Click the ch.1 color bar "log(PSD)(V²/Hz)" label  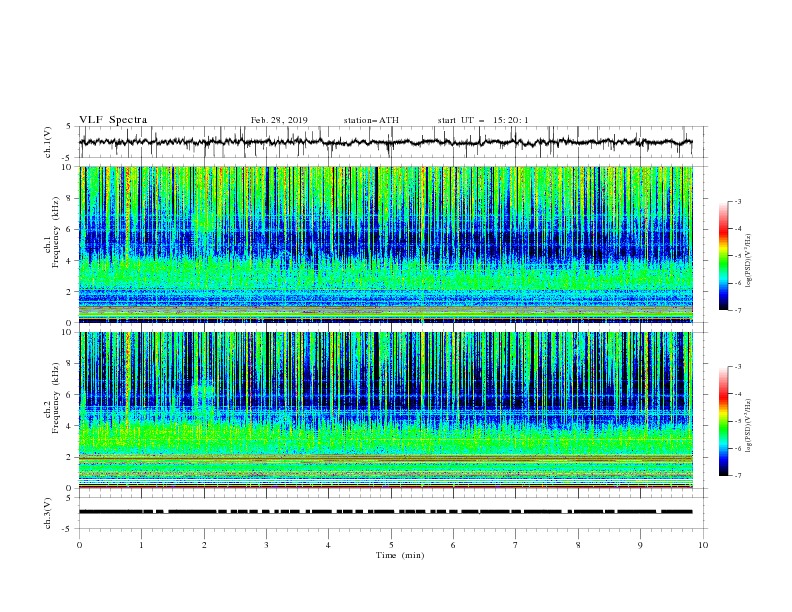(x=748, y=261)
